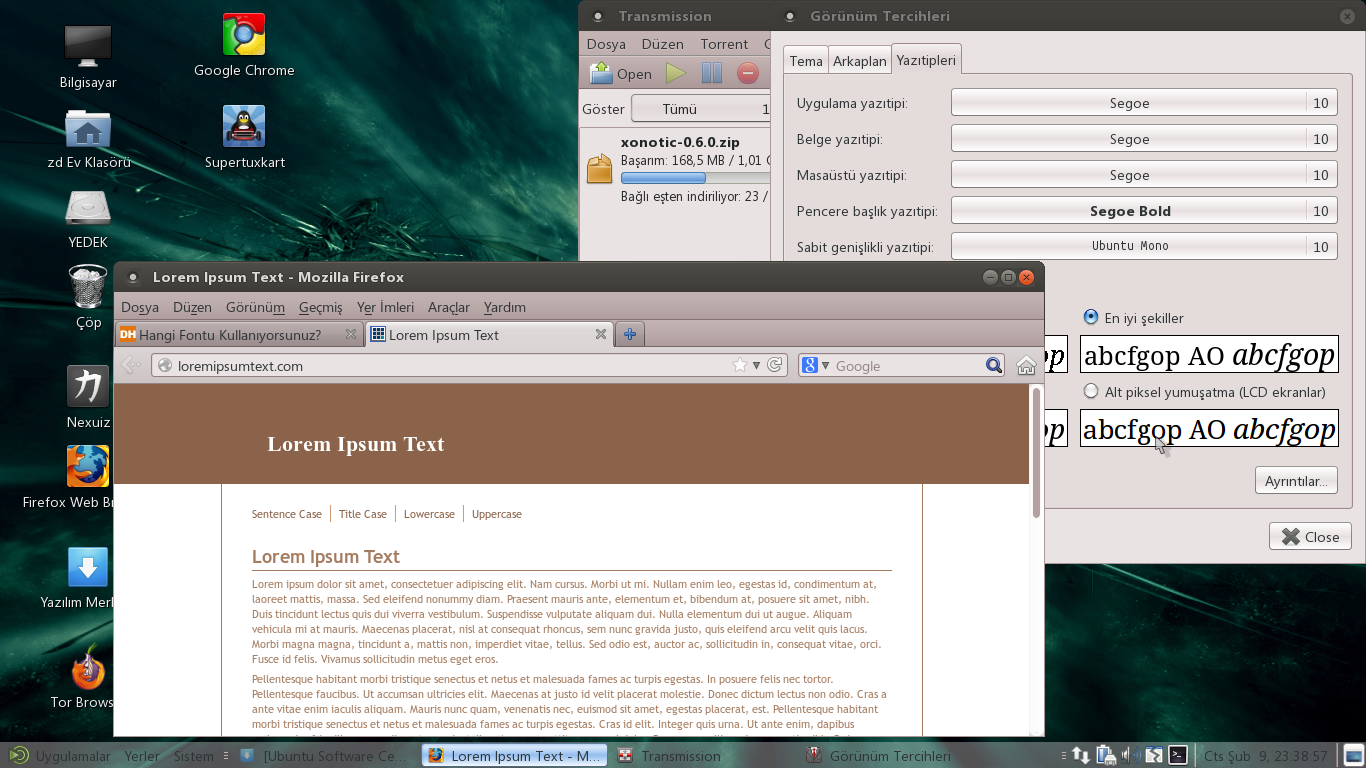
Task: Switch to Hangi Fontu Kullanıyorsunuz tab
Action: (239, 334)
